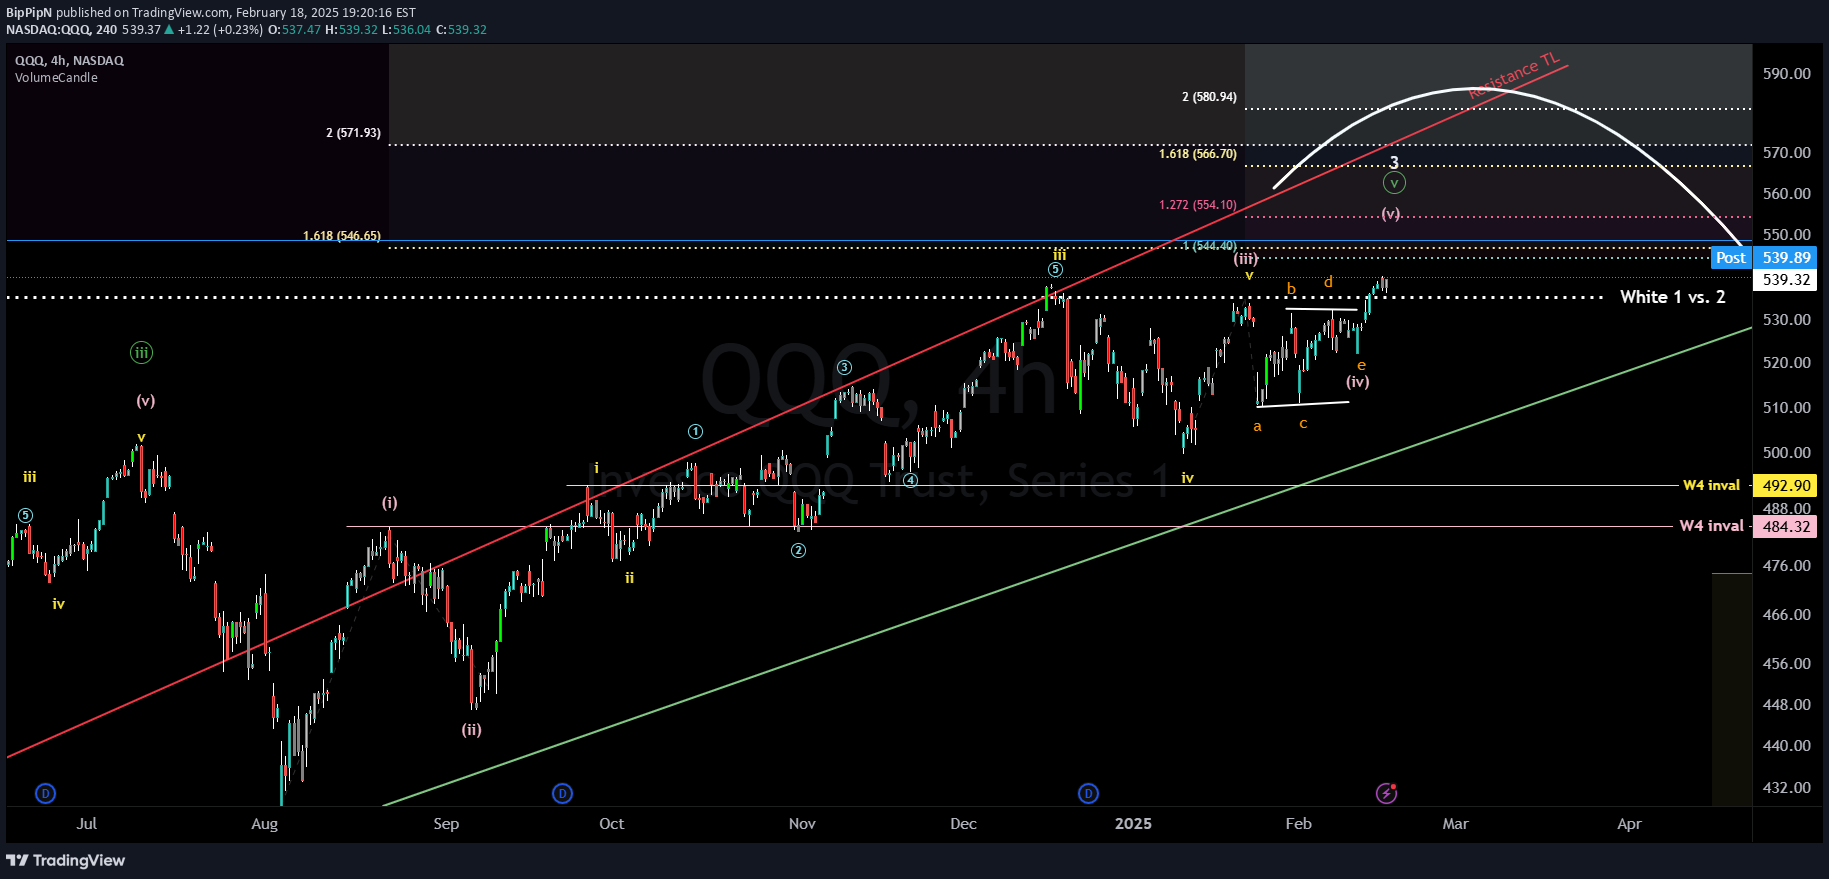
Task: Click the green circled v wave label
Action: [x=1394, y=183]
